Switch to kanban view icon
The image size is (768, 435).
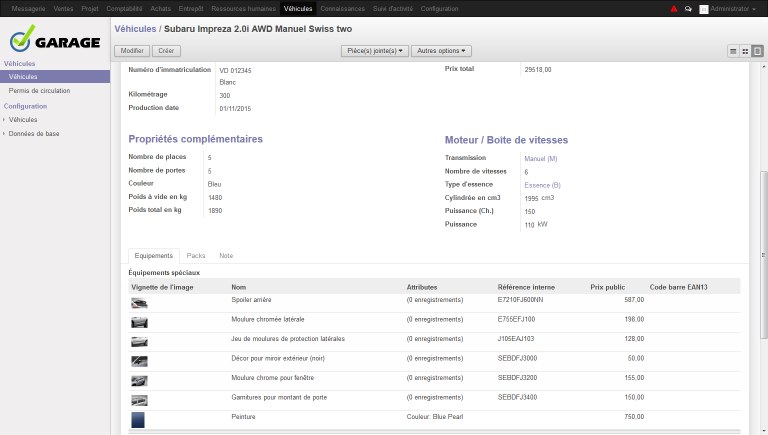[746, 50]
